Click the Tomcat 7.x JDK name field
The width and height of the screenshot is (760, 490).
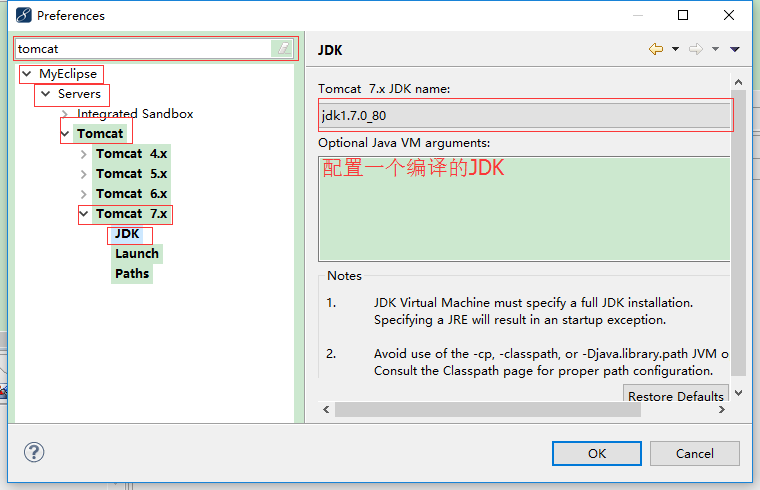pyautogui.click(x=525, y=115)
